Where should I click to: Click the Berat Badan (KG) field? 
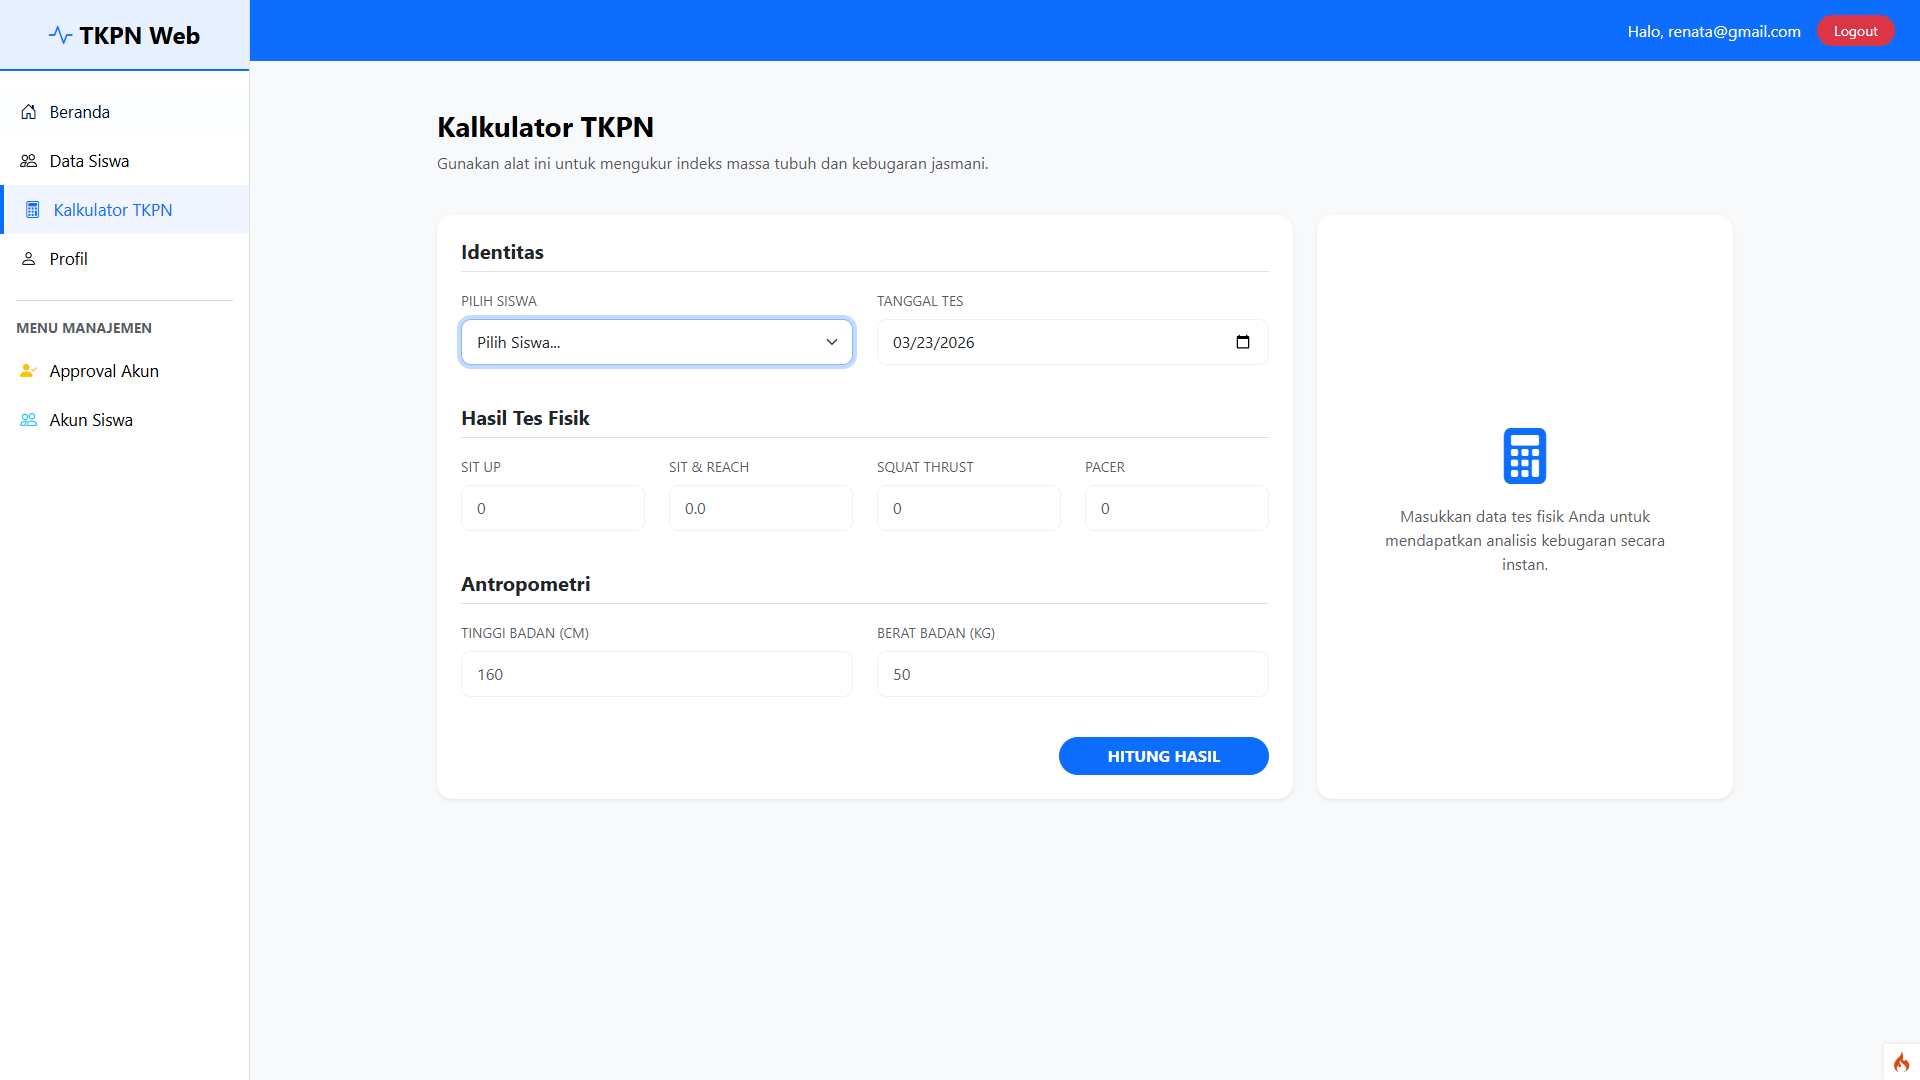click(1072, 674)
